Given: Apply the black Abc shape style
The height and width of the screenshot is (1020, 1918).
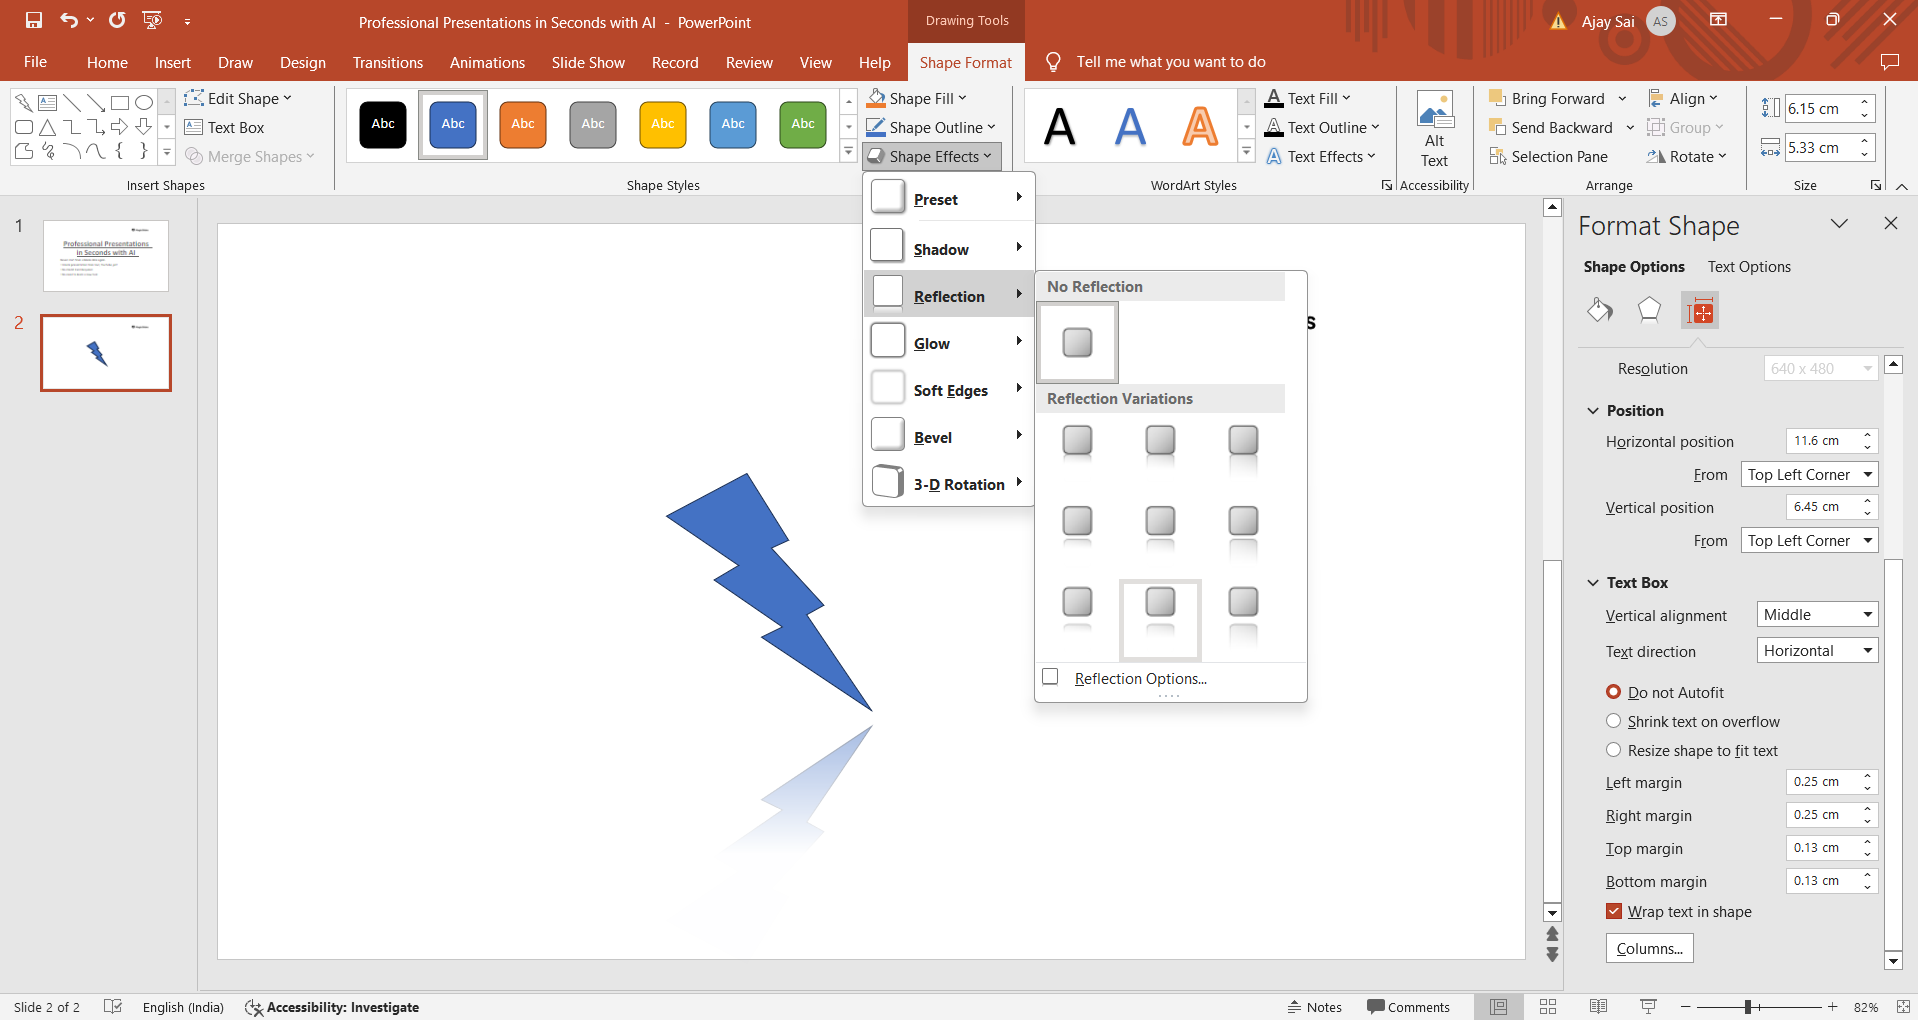Looking at the screenshot, I should tap(383, 124).
